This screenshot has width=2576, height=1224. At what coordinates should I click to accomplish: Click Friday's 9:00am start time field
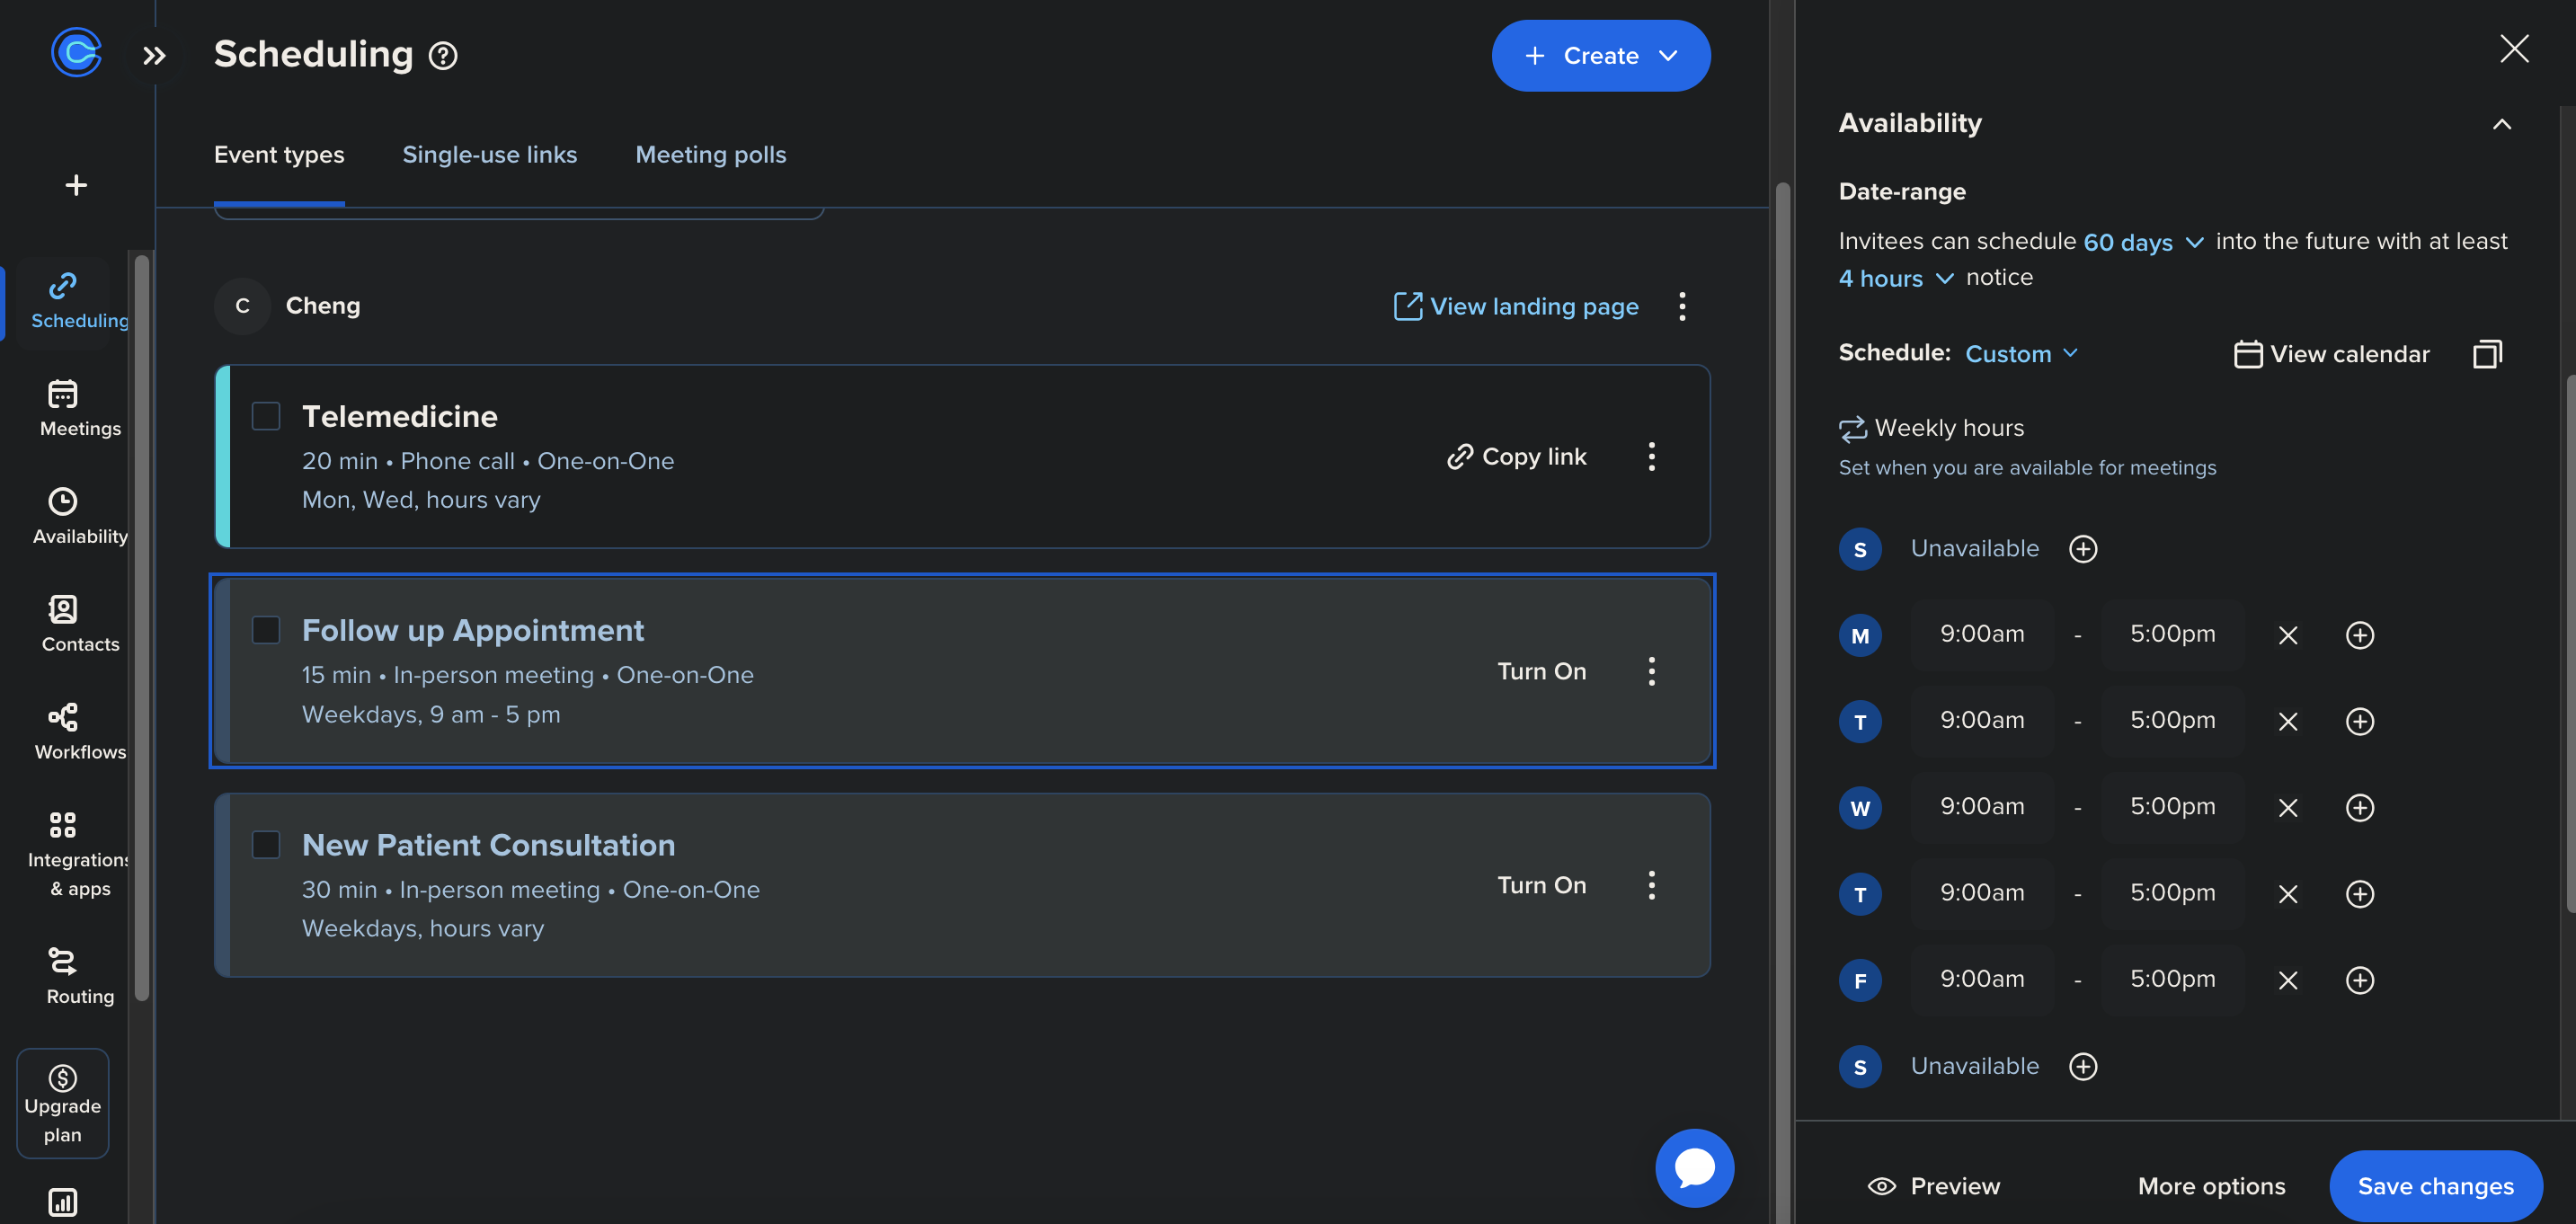coord(1981,979)
